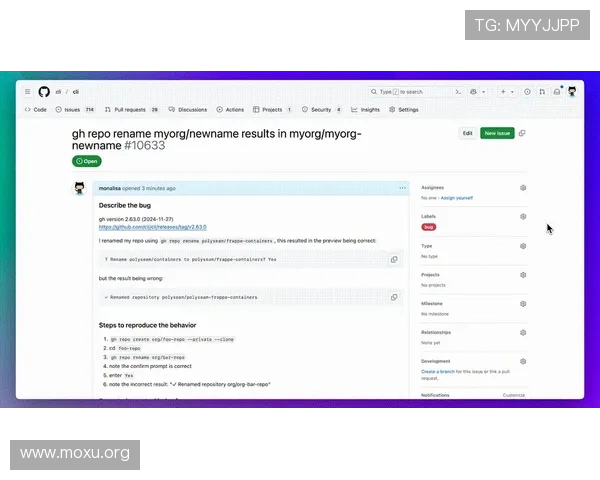This screenshot has width=600, height=480.
Task: Open the Development gear settings
Action: (x=523, y=361)
